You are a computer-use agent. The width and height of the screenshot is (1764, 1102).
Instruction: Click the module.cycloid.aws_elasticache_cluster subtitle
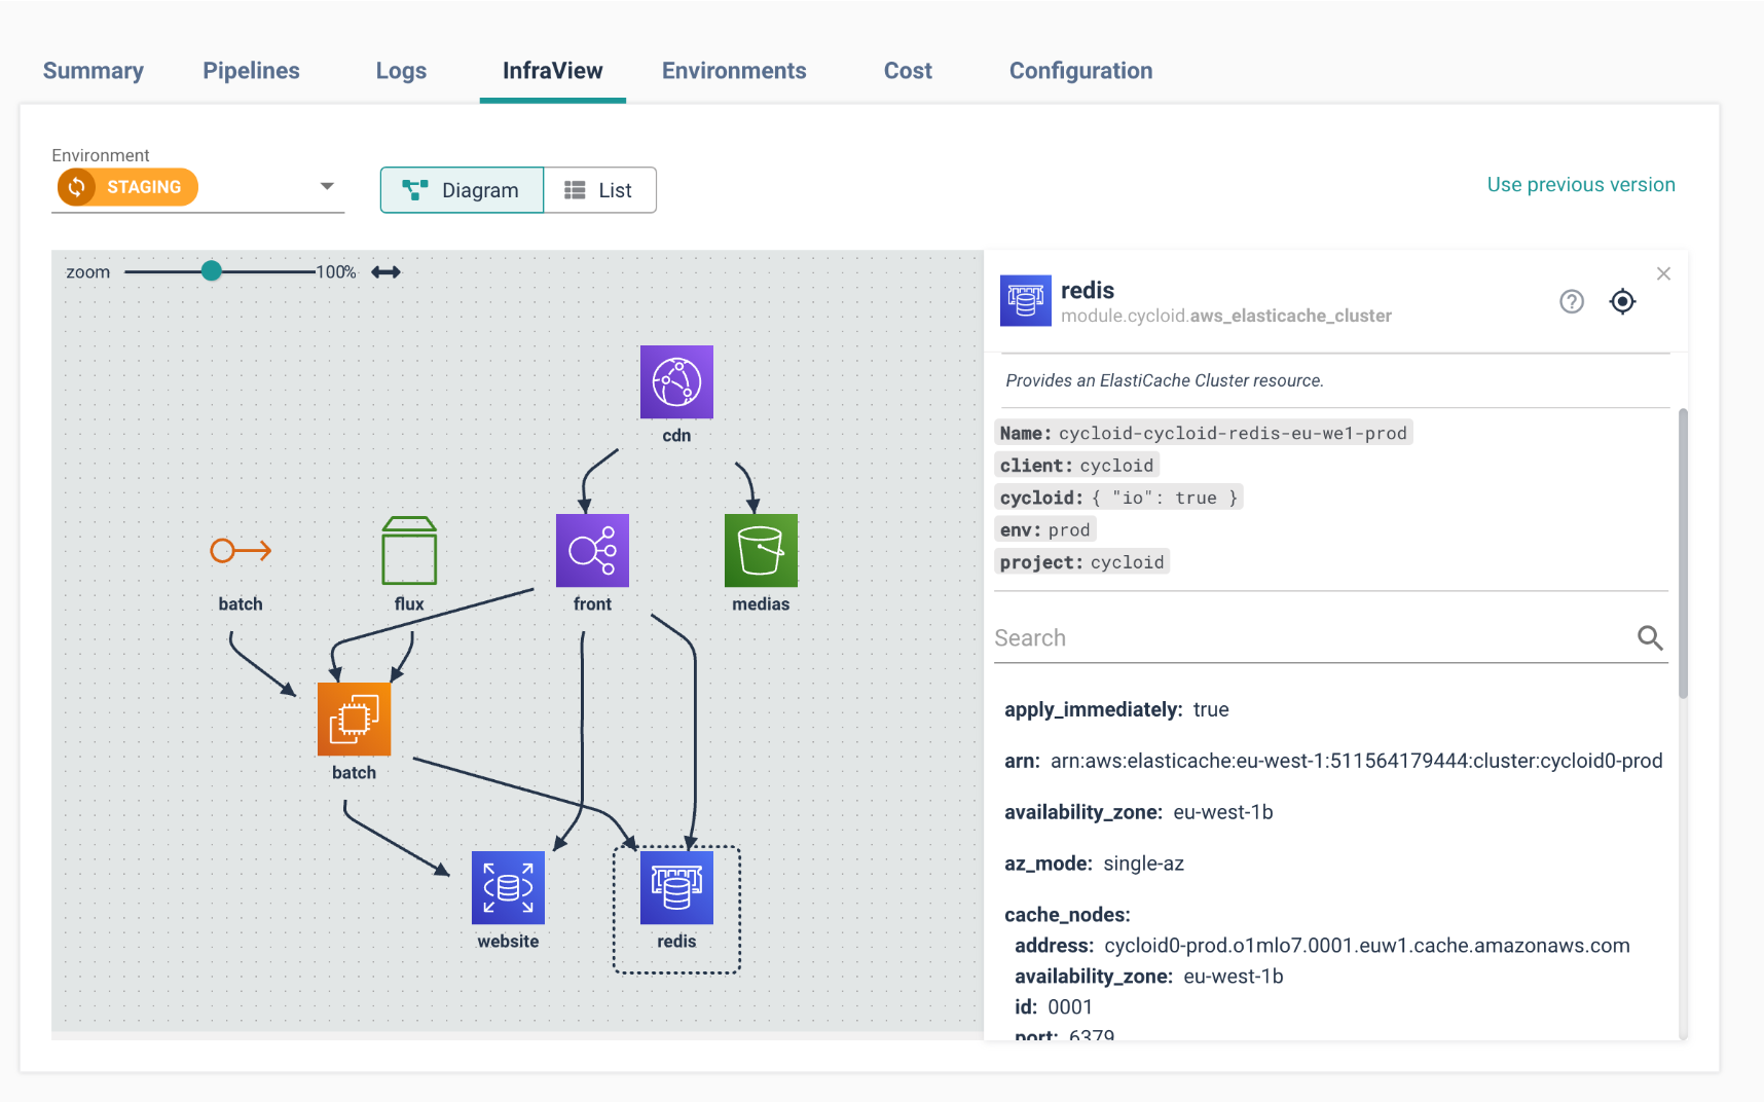point(1226,316)
